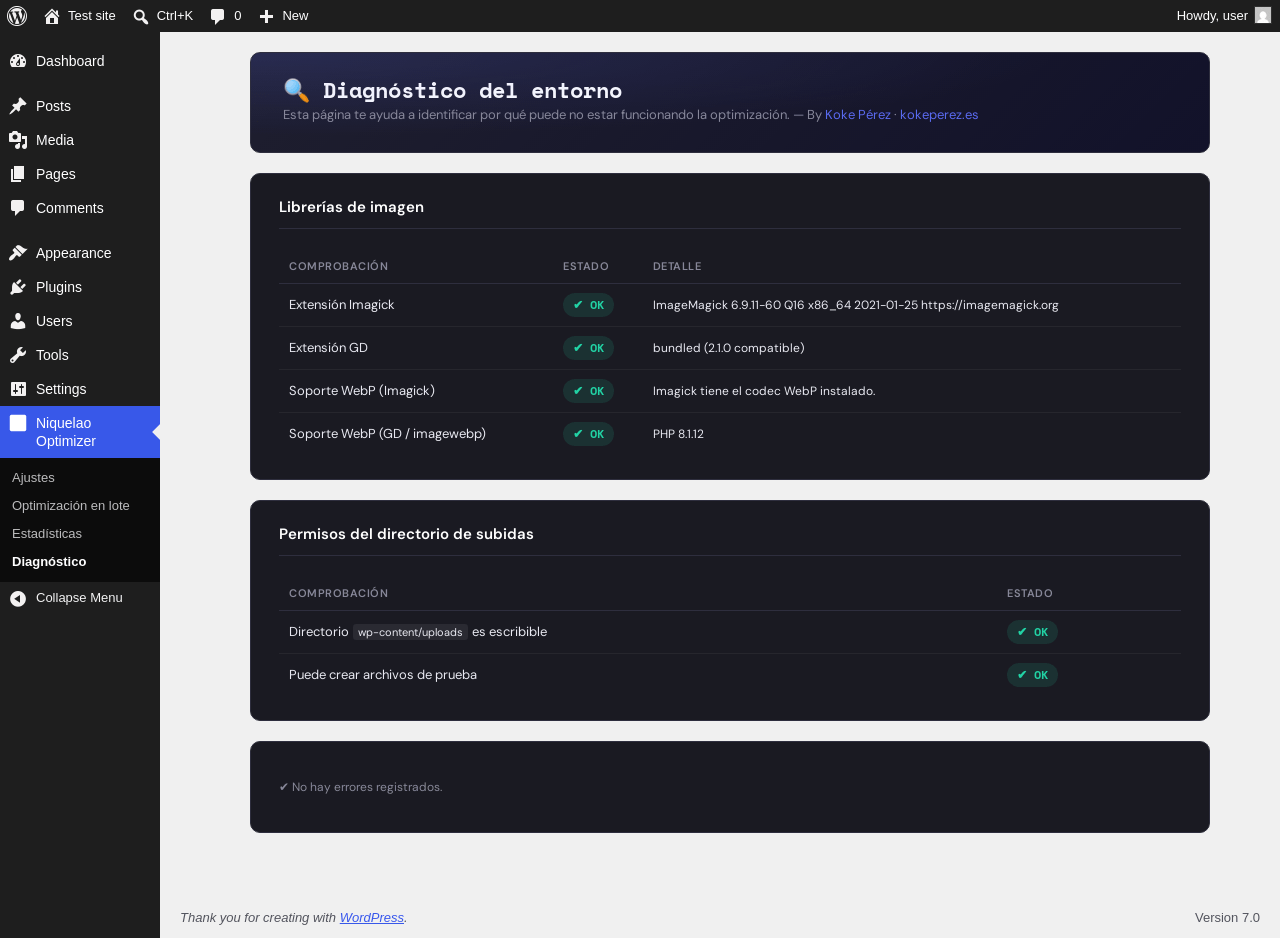The image size is (1280, 938).
Task: Open the comments bubble in admin bar
Action: click(218, 16)
